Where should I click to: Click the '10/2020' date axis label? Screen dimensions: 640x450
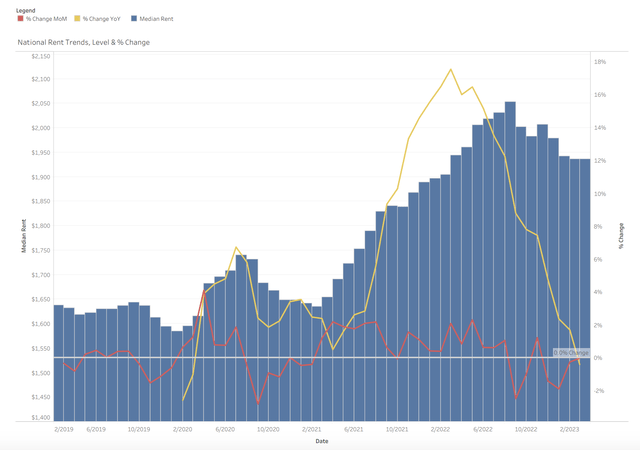268,430
